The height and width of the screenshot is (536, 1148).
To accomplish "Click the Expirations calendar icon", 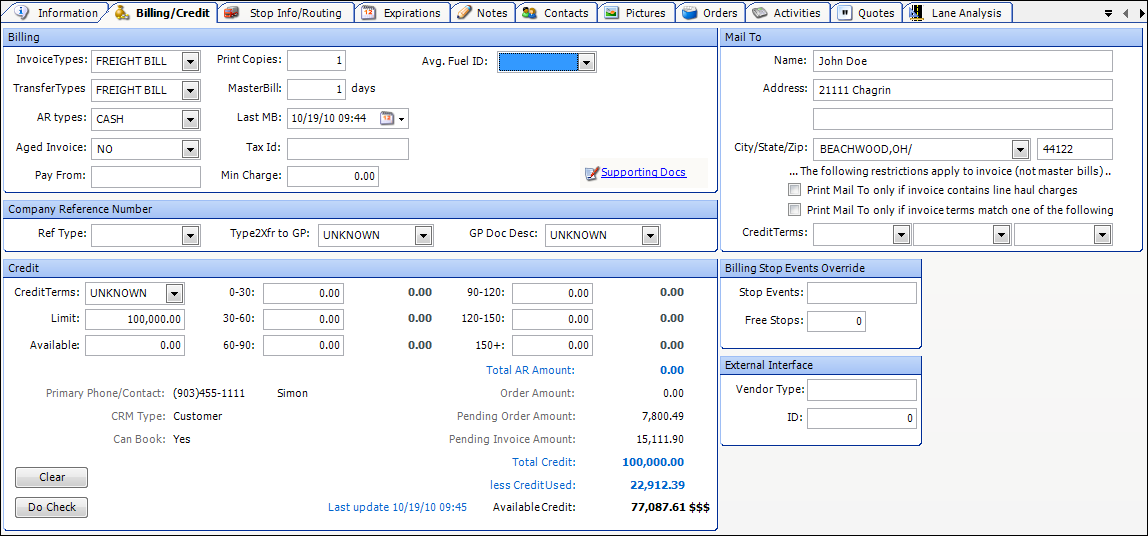I will click(370, 12).
